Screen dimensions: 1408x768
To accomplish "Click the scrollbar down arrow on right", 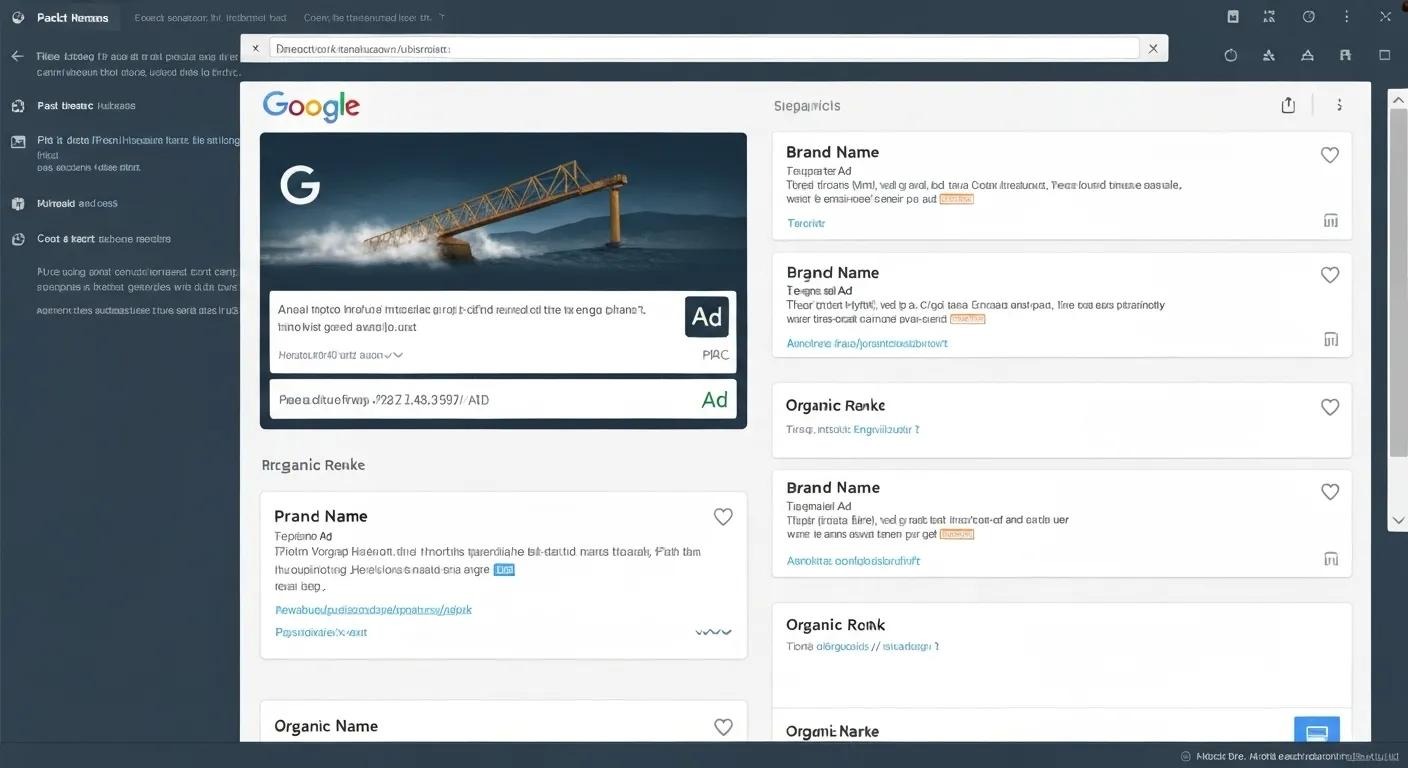I will tap(1398, 520).
